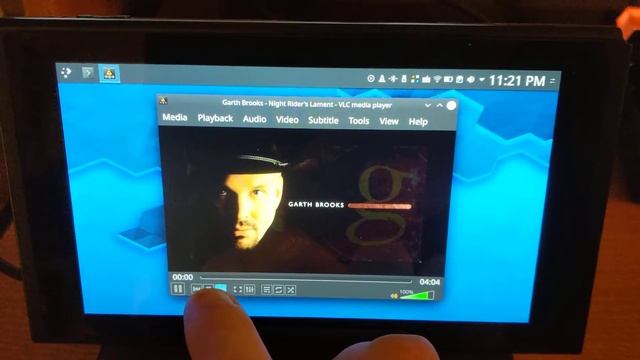
Task: Click elapsed time 00:00 label
Action: tap(182, 277)
